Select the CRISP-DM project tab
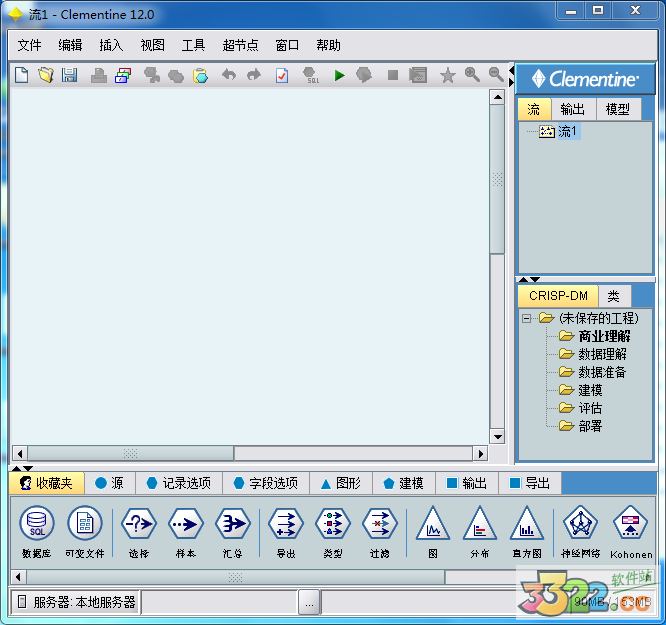Viewport: 666px width, 625px height. coord(558,296)
